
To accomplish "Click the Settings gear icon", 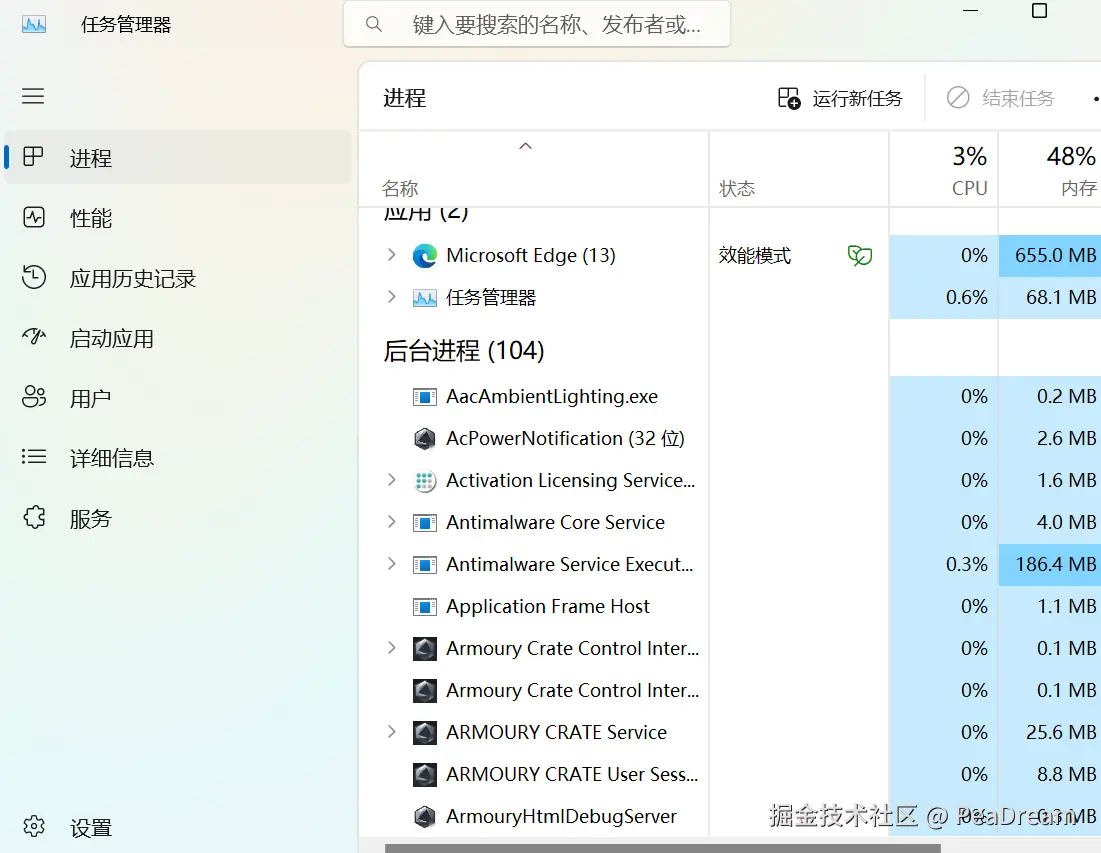I will [34, 826].
